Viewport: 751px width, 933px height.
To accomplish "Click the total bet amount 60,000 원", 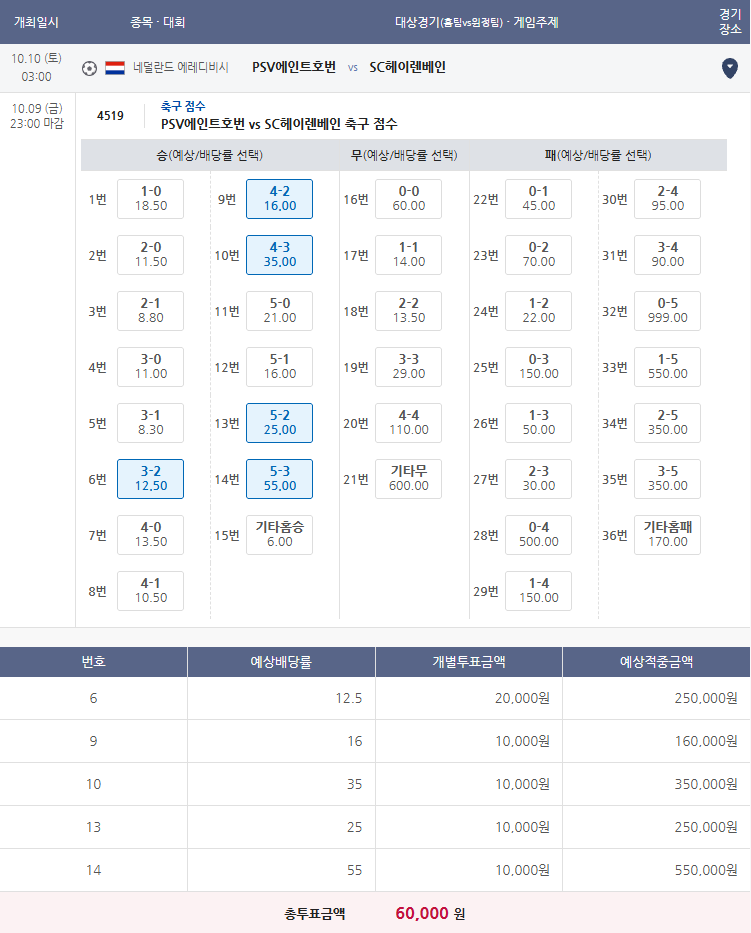I will coord(430,913).
